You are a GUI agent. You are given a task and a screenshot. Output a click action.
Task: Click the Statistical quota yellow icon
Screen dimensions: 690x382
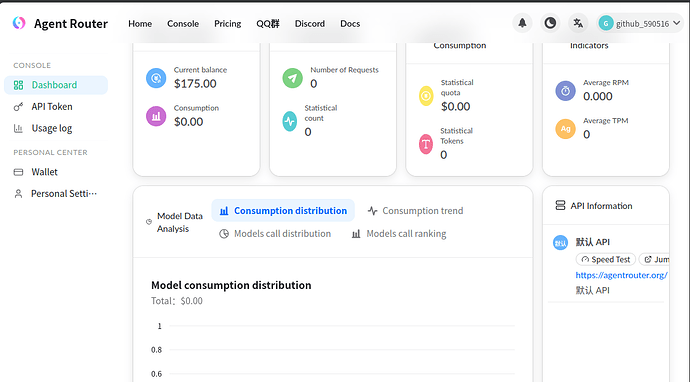coord(426,96)
